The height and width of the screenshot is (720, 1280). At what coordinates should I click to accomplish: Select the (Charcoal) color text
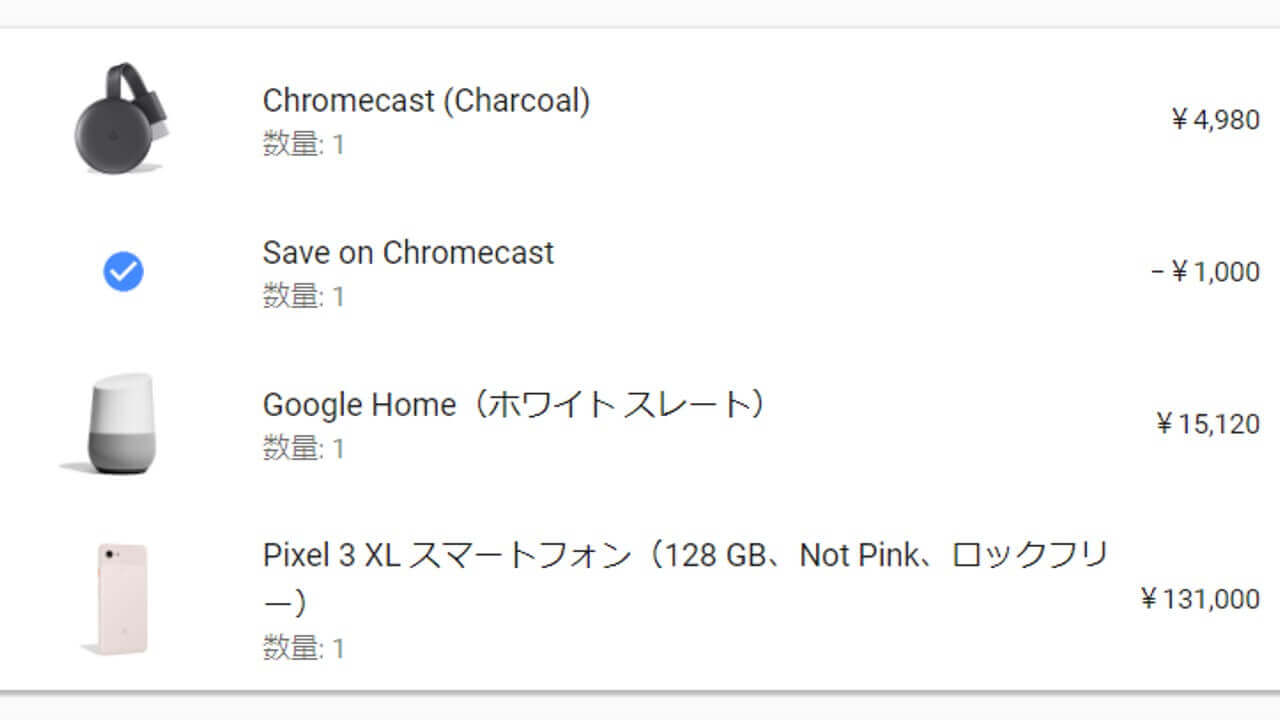click(516, 101)
